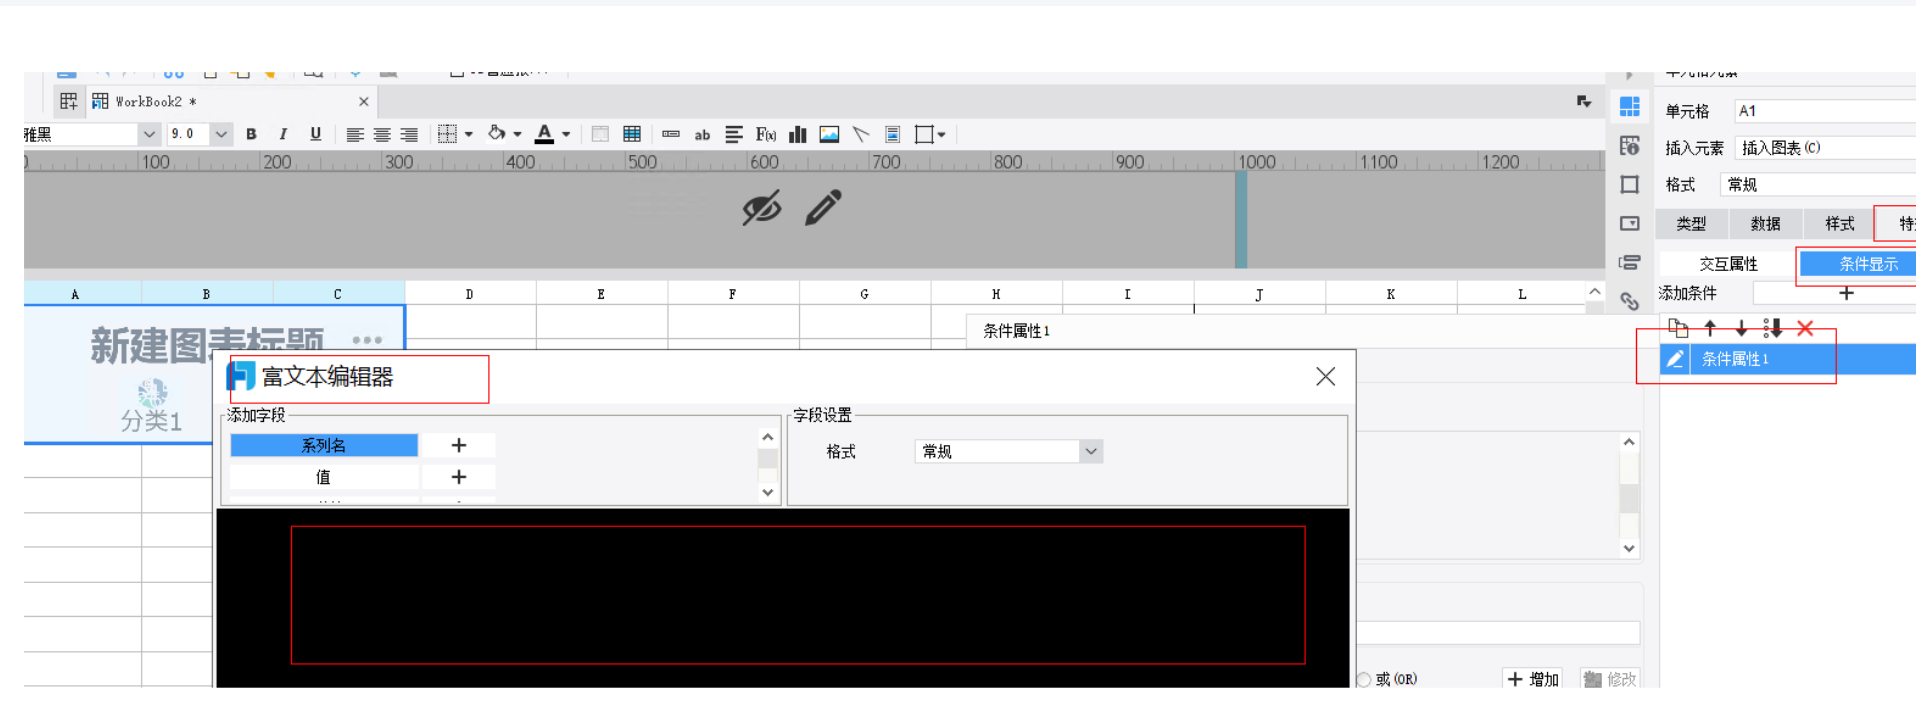
Task: Click the rich text editing area
Action: coord(783,597)
